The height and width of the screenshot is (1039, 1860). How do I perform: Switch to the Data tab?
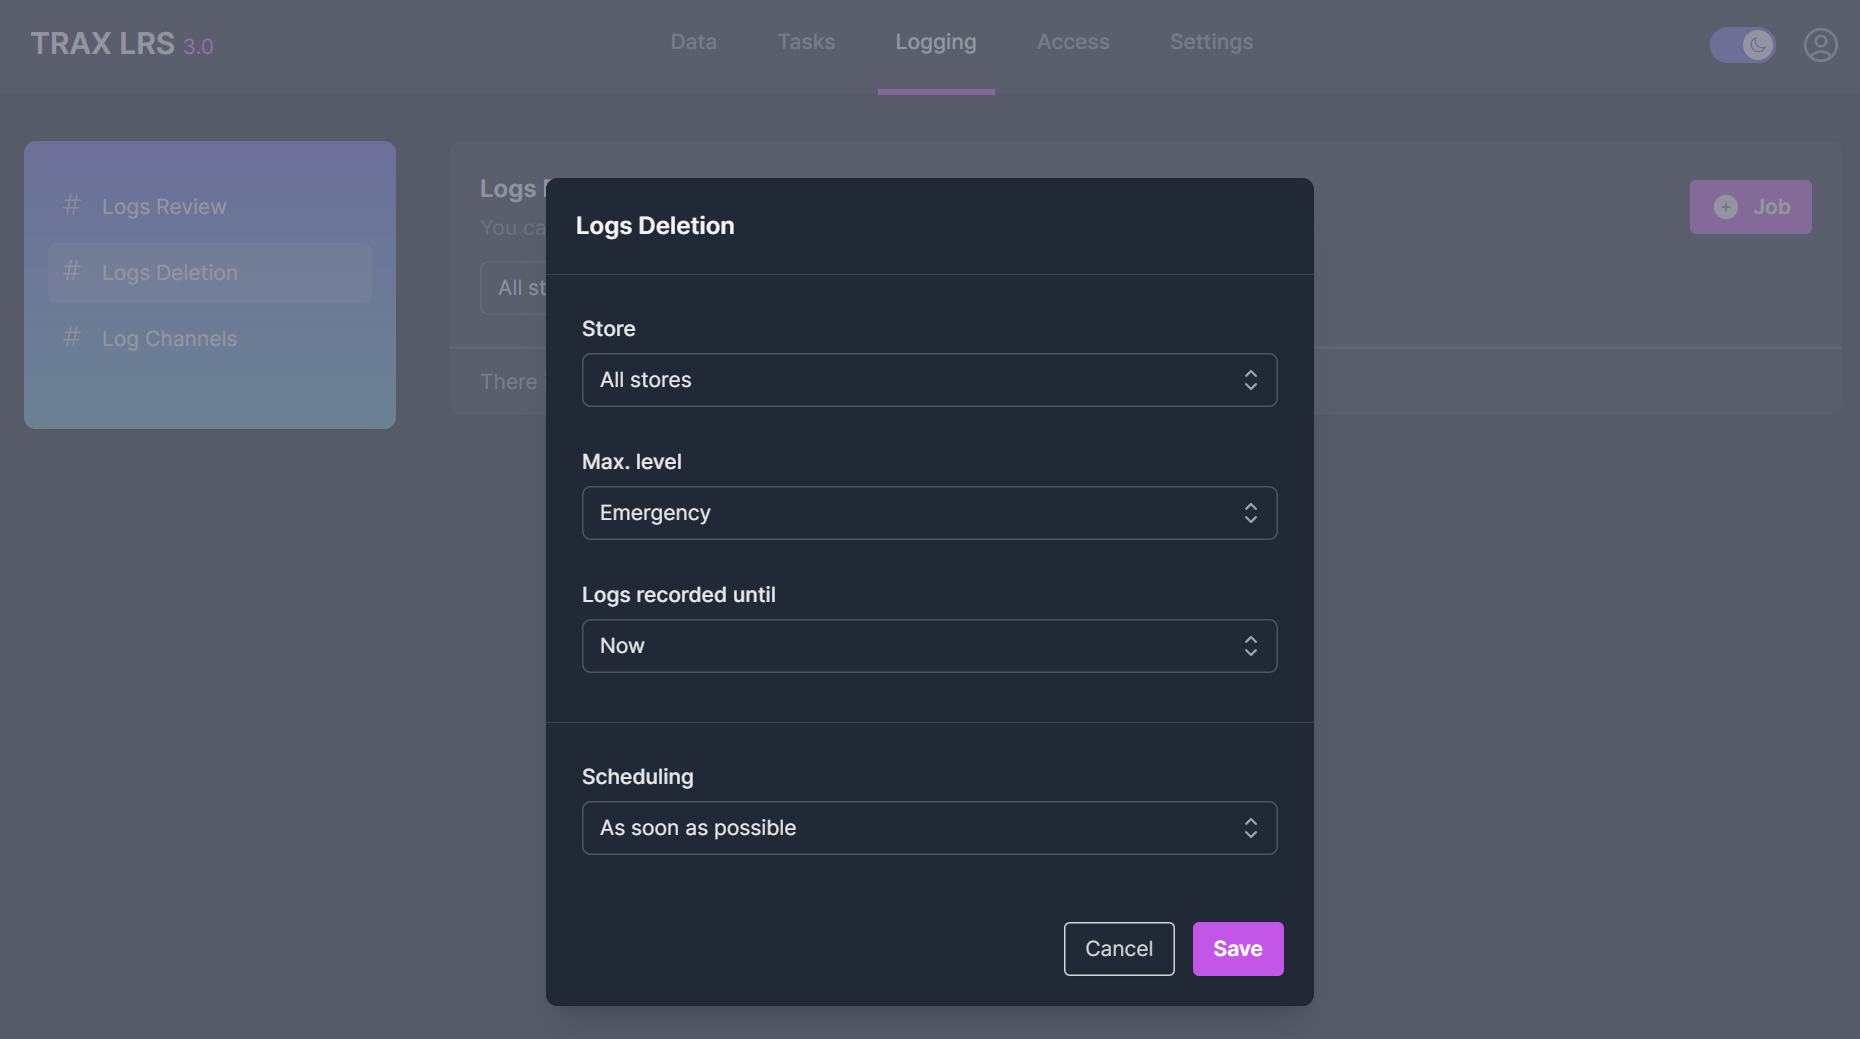pos(693,42)
